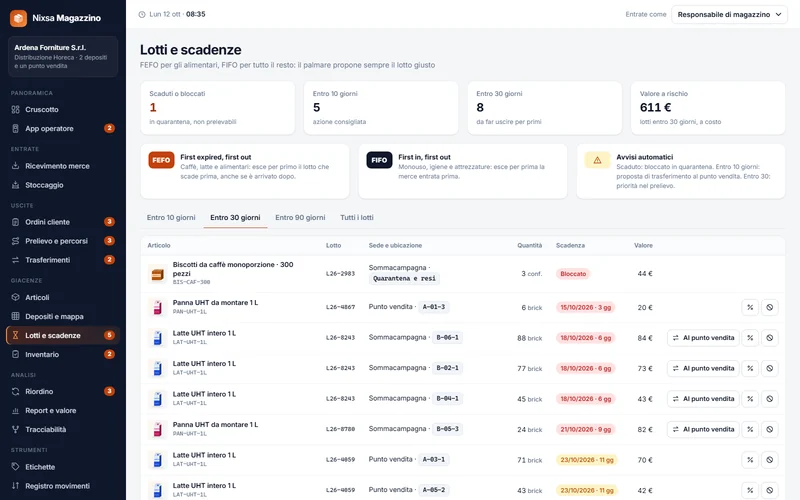Screen dimensions: 800x500
Task: Click the Biscotti da caffè product thumbnail
Action: [x=158, y=274]
